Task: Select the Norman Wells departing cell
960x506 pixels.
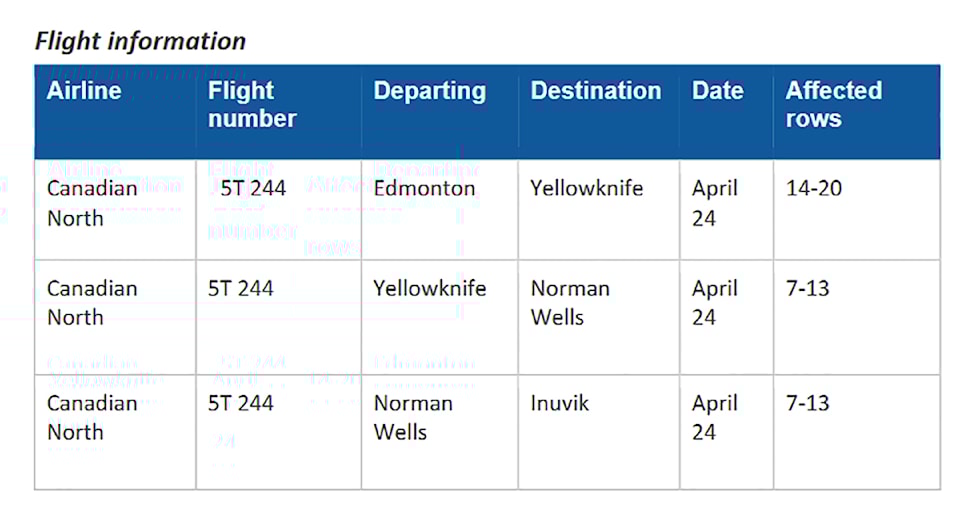Action: tap(413, 418)
